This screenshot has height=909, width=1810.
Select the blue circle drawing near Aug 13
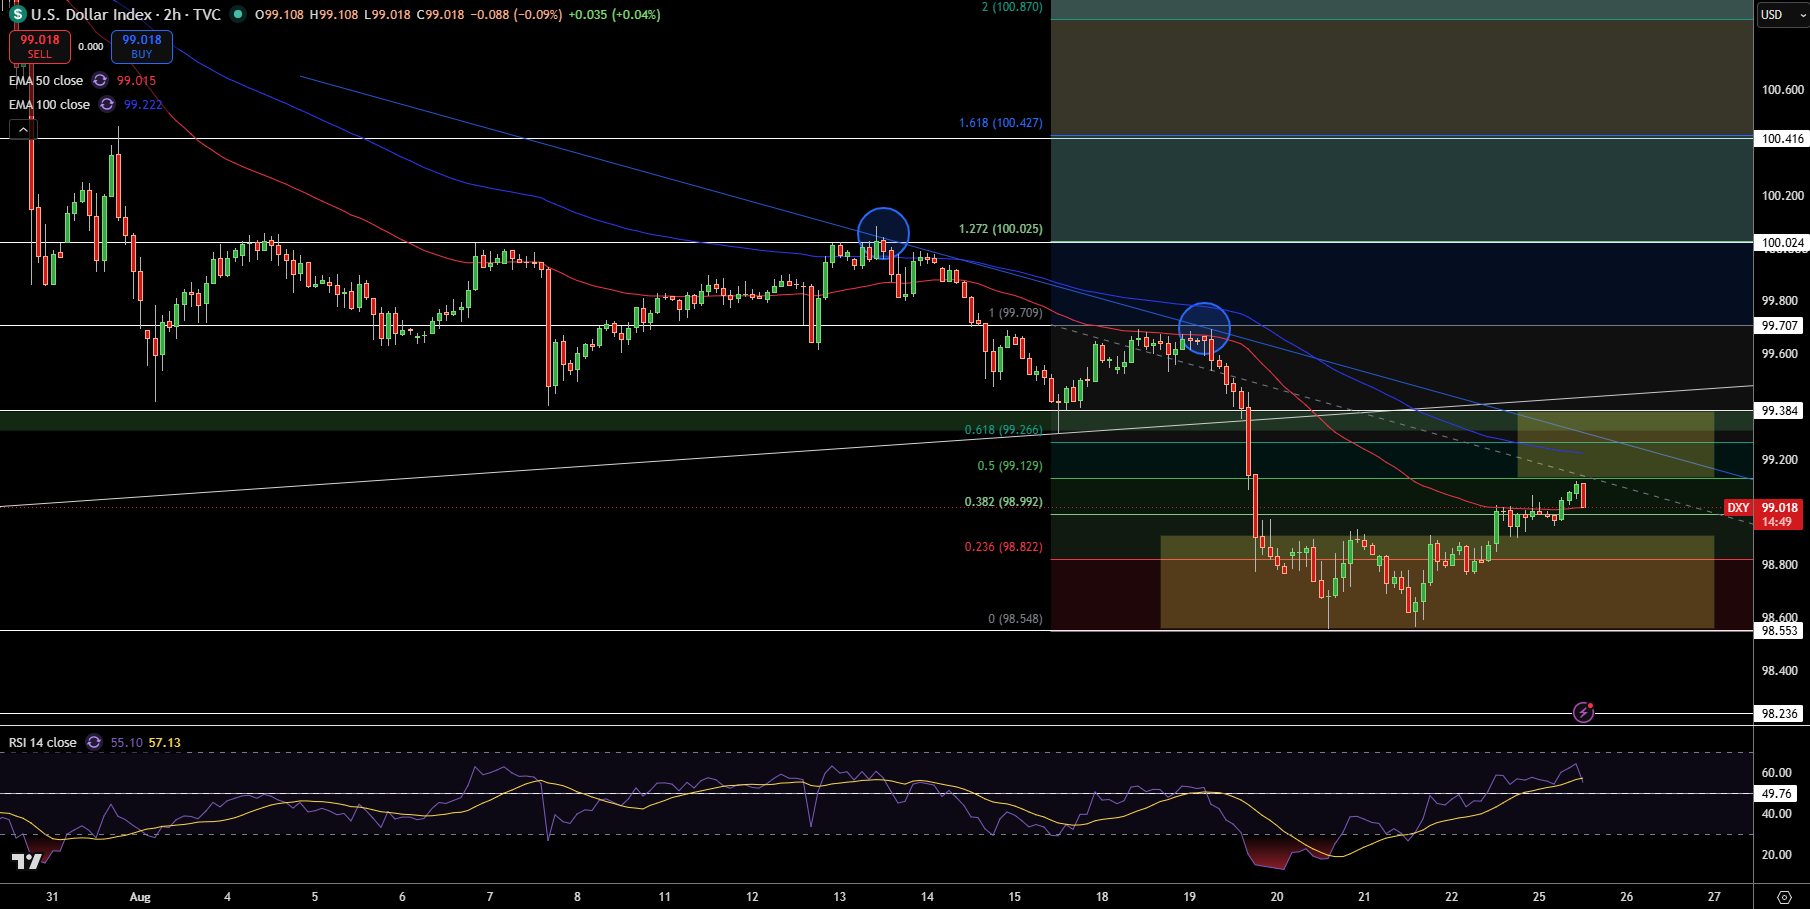[x=884, y=233]
